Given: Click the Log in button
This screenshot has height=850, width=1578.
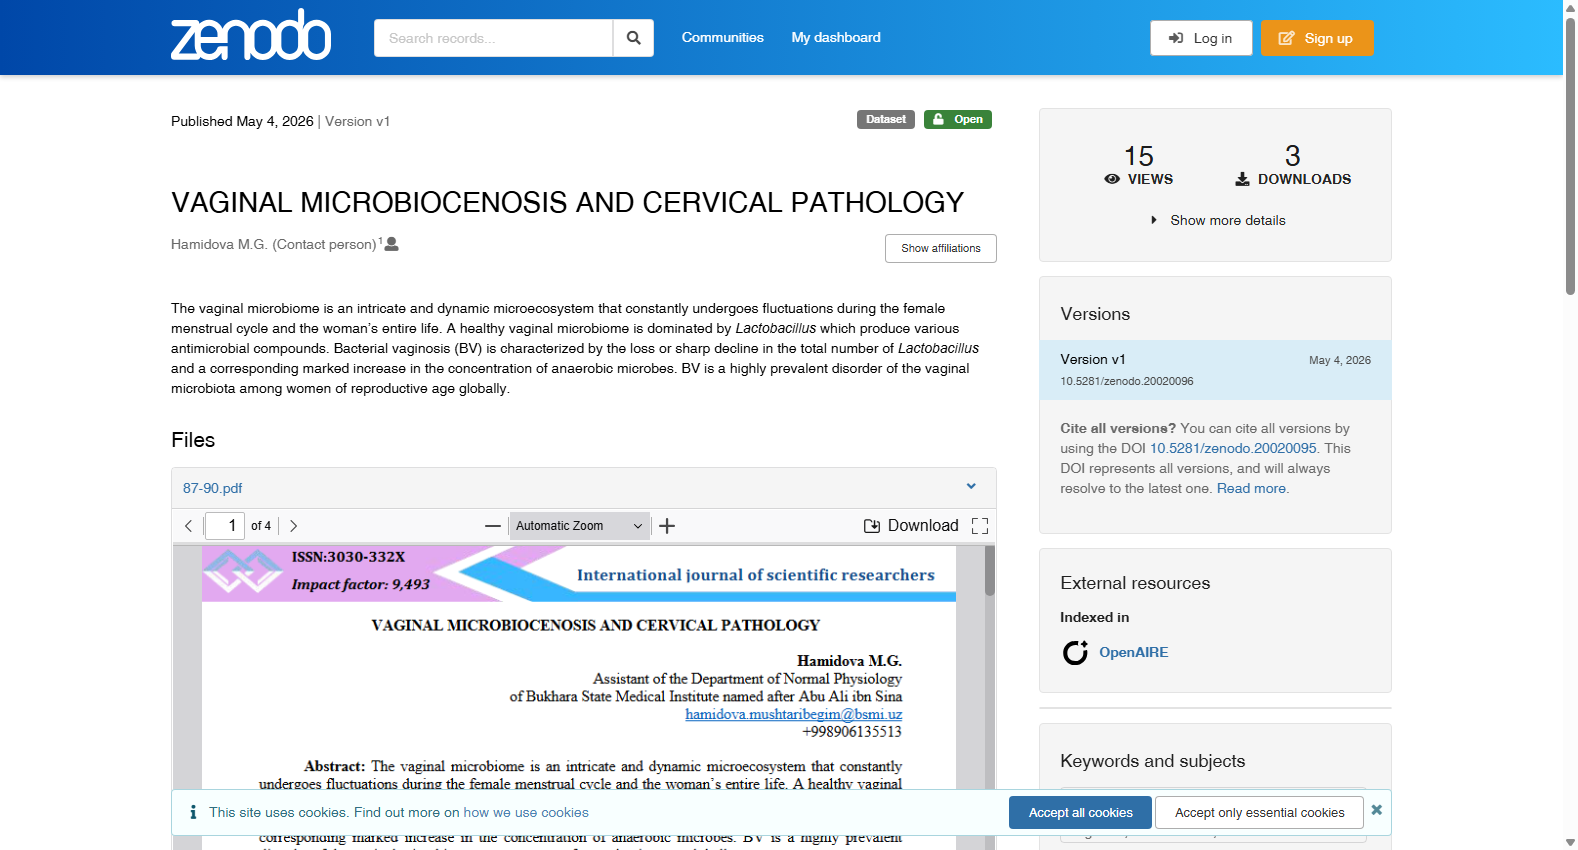Looking at the screenshot, I should pyautogui.click(x=1201, y=38).
